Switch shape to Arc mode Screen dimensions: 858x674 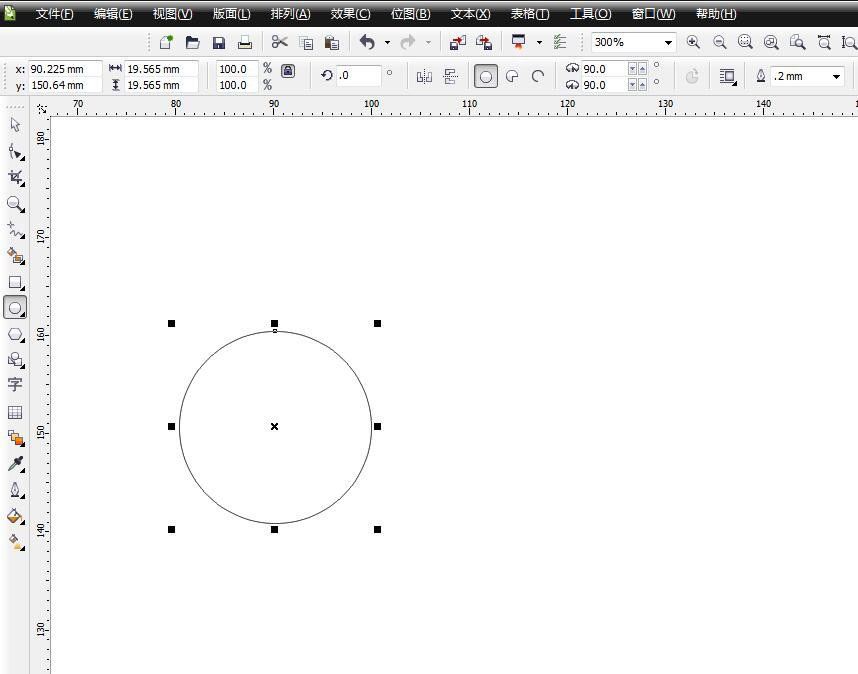(538, 77)
